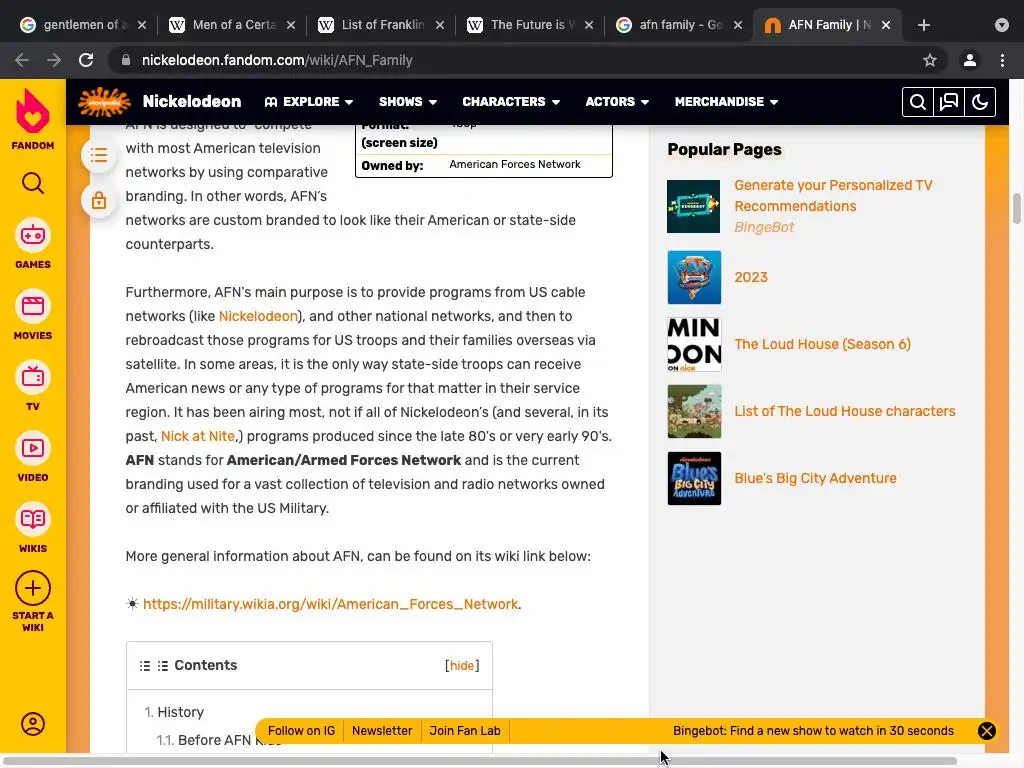
Task: Click the Follow on IG button
Action: pyautogui.click(x=301, y=731)
